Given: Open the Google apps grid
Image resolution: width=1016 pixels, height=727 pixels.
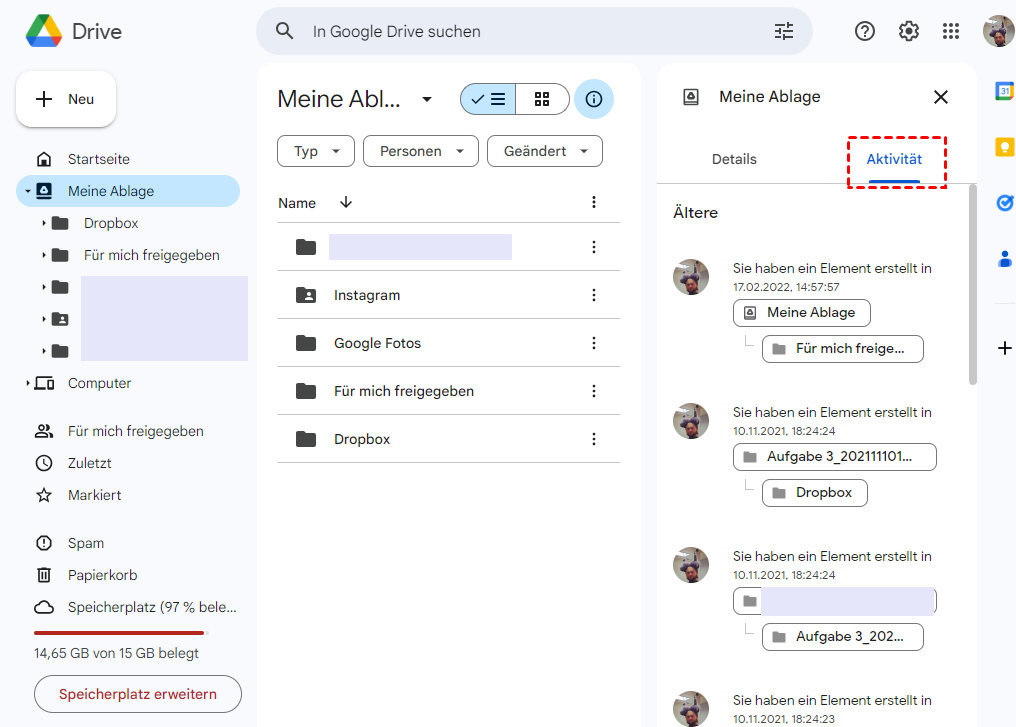Looking at the screenshot, I should (x=951, y=31).
